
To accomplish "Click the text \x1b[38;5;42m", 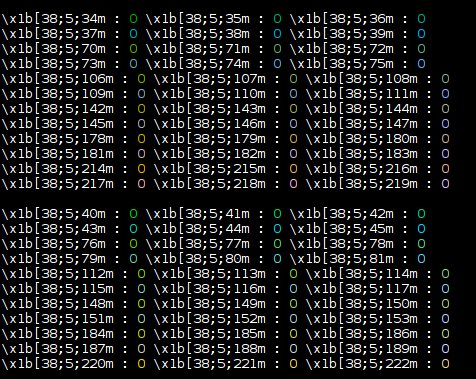I will (342, 214).
